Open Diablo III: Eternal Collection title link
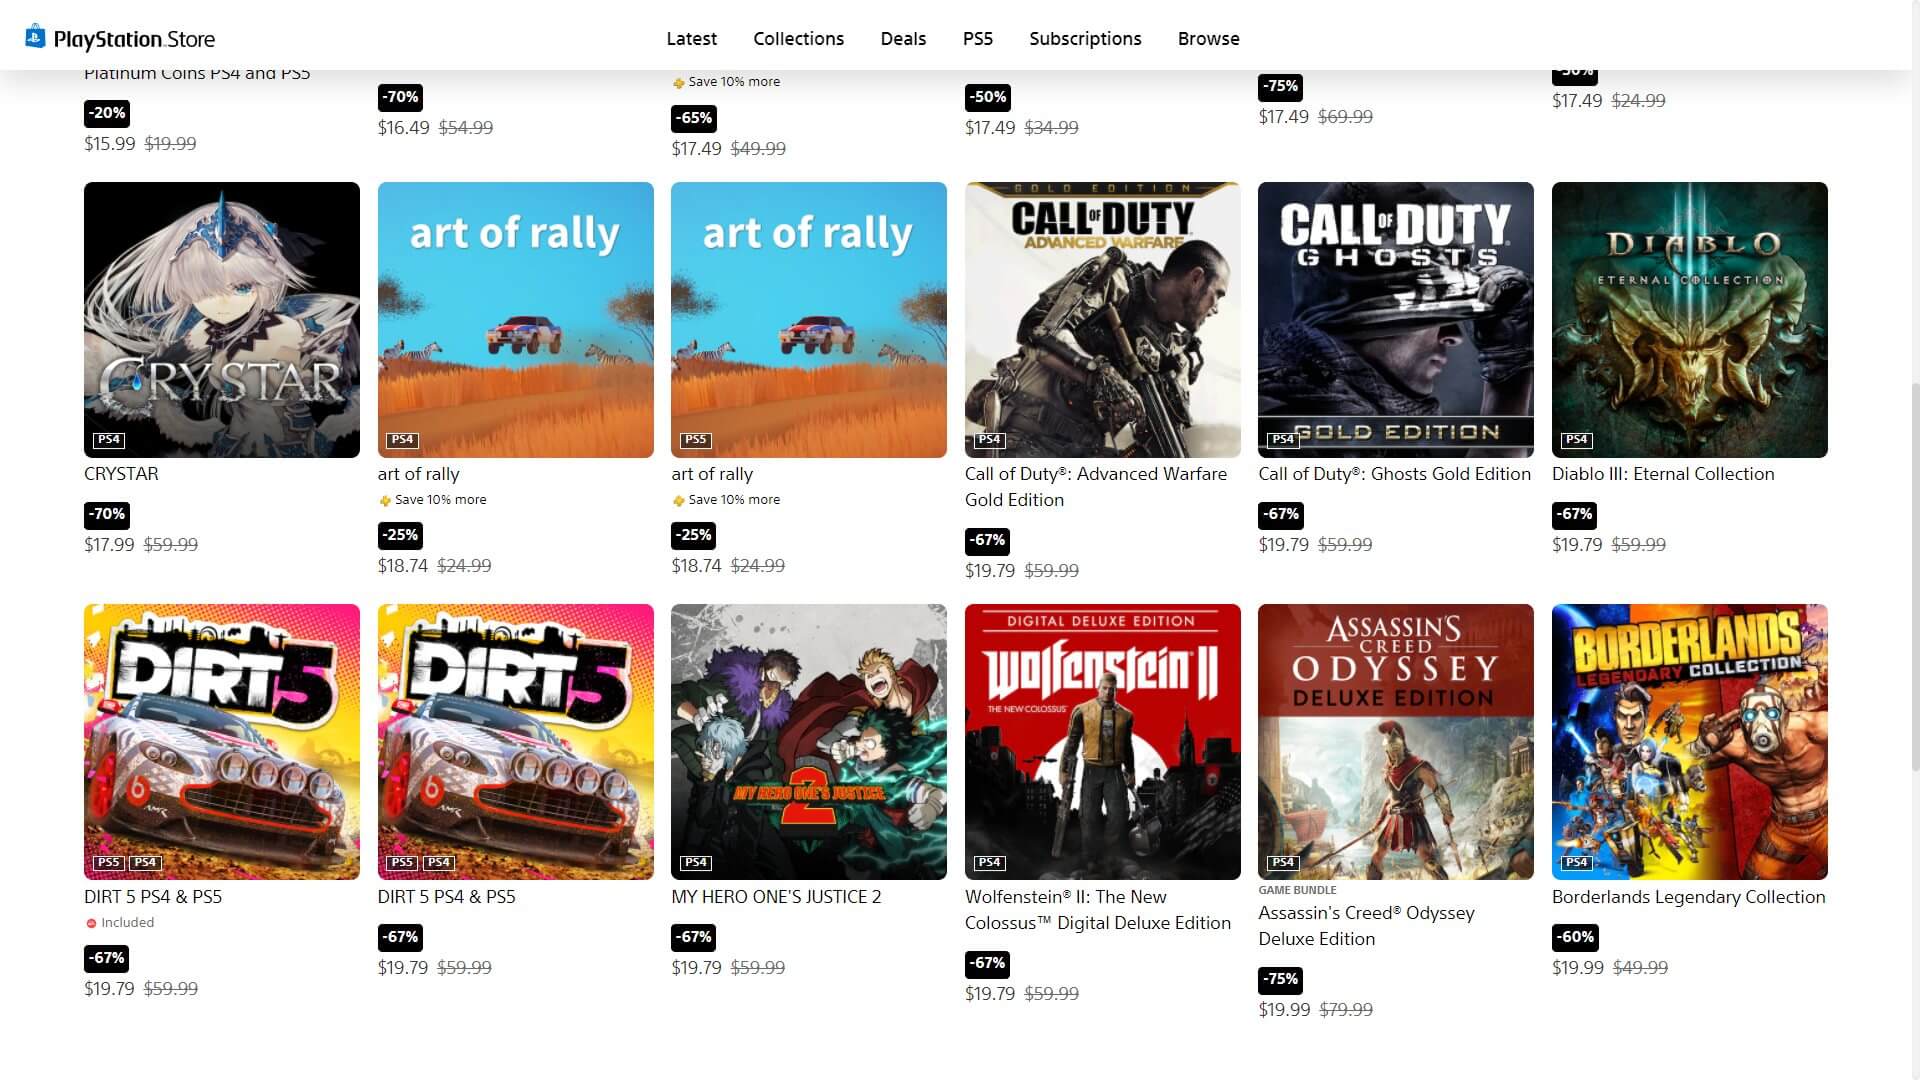The height and width of the screenshot is (1080, 1920). (1663, 474)
